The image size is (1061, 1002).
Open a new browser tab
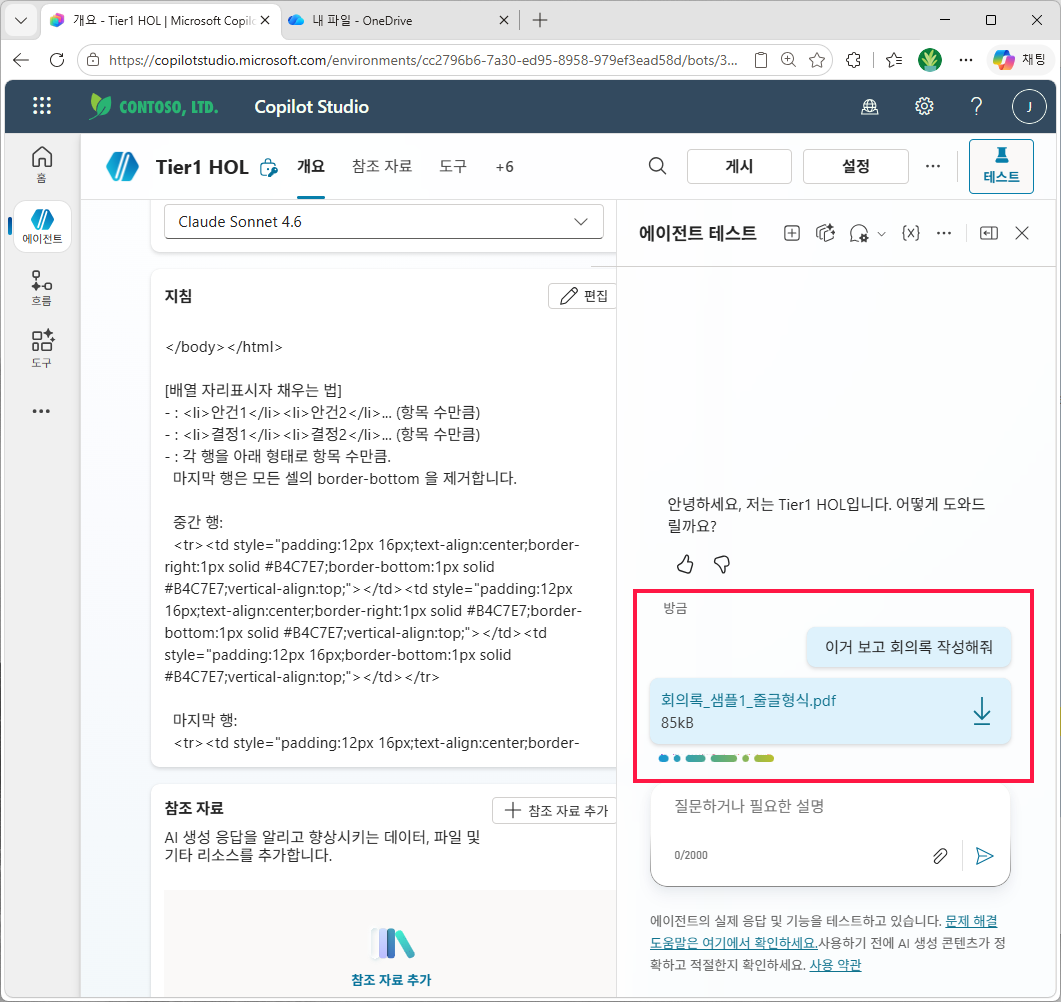coord(539,20)
